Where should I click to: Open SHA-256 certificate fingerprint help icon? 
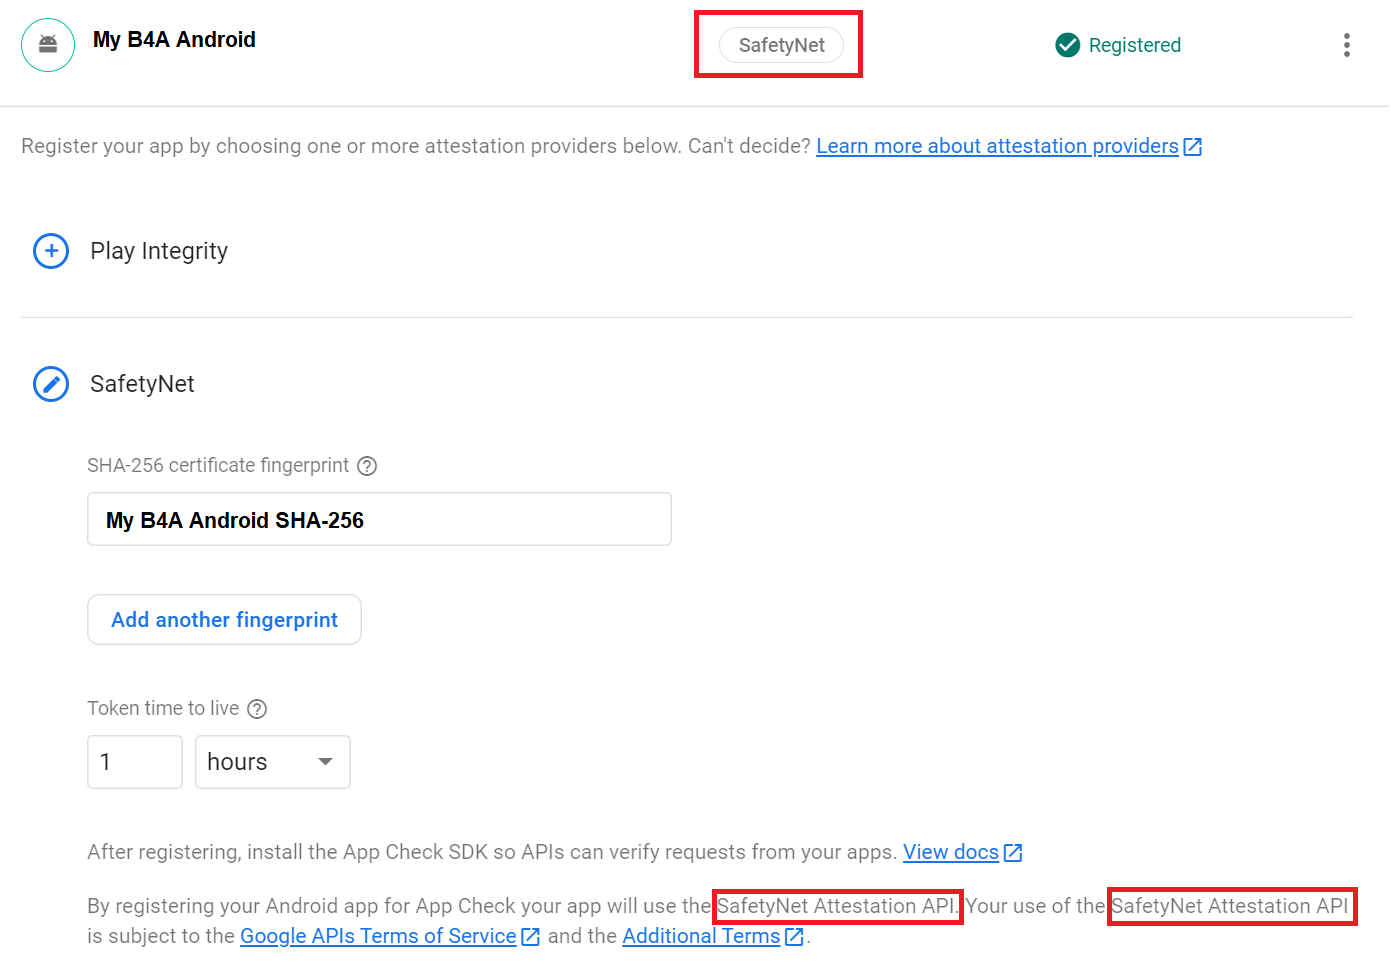pyautogui.click(x=367, y=466)
